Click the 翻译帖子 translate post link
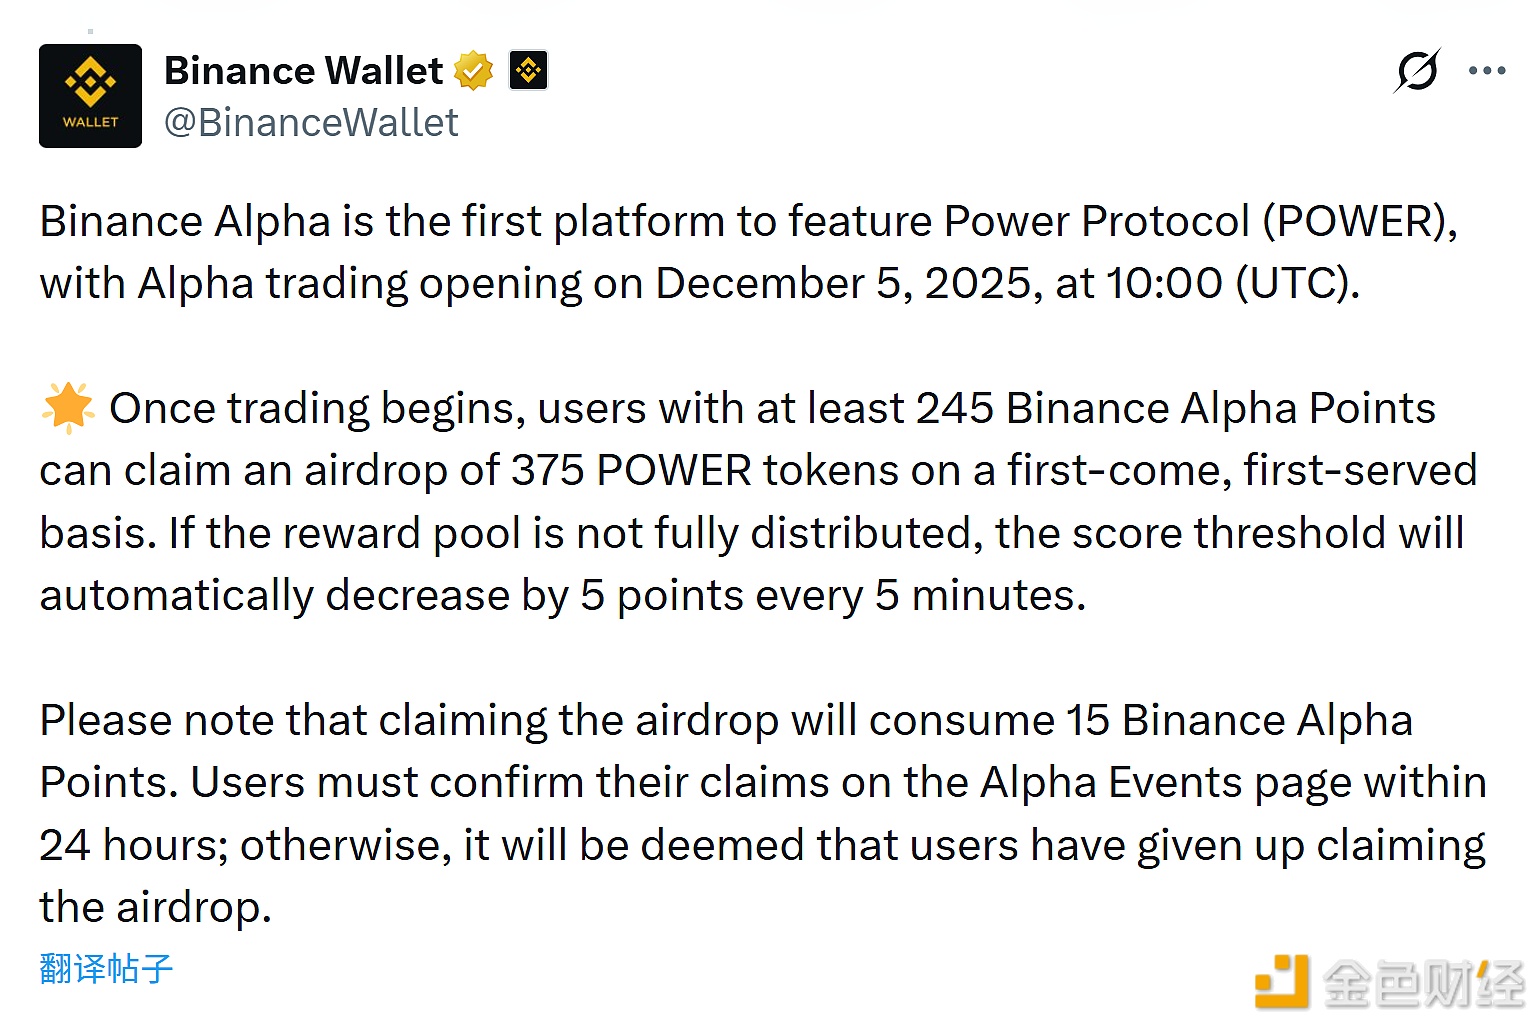Image resolution: width=1538 pixels, height=1022 pixels. (x=106, y=968)
